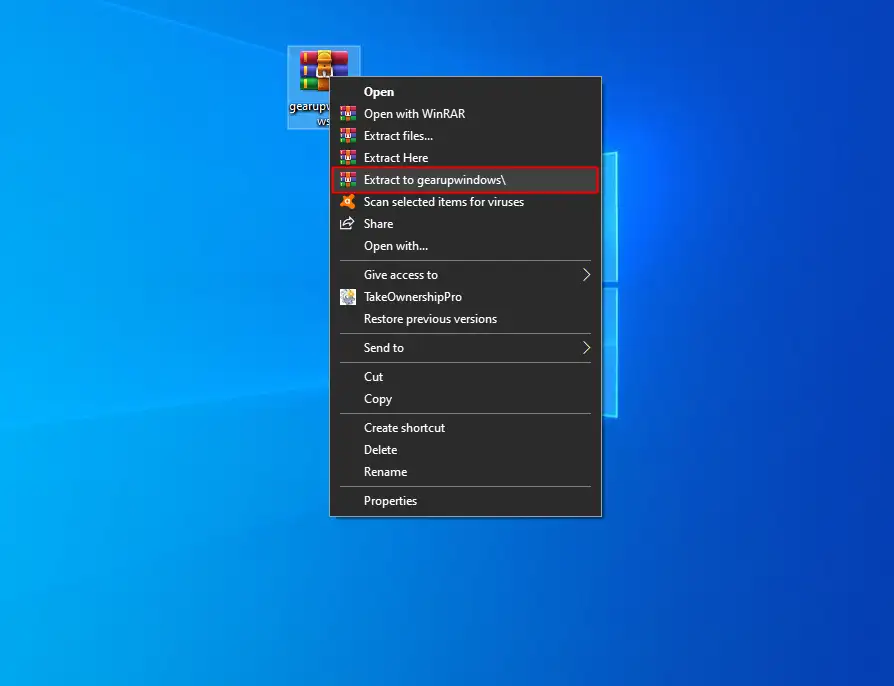This screenshot has height=686, width=894.
Task: Expand the Give access to submenu arrow
Action: [x=586, y=275]
